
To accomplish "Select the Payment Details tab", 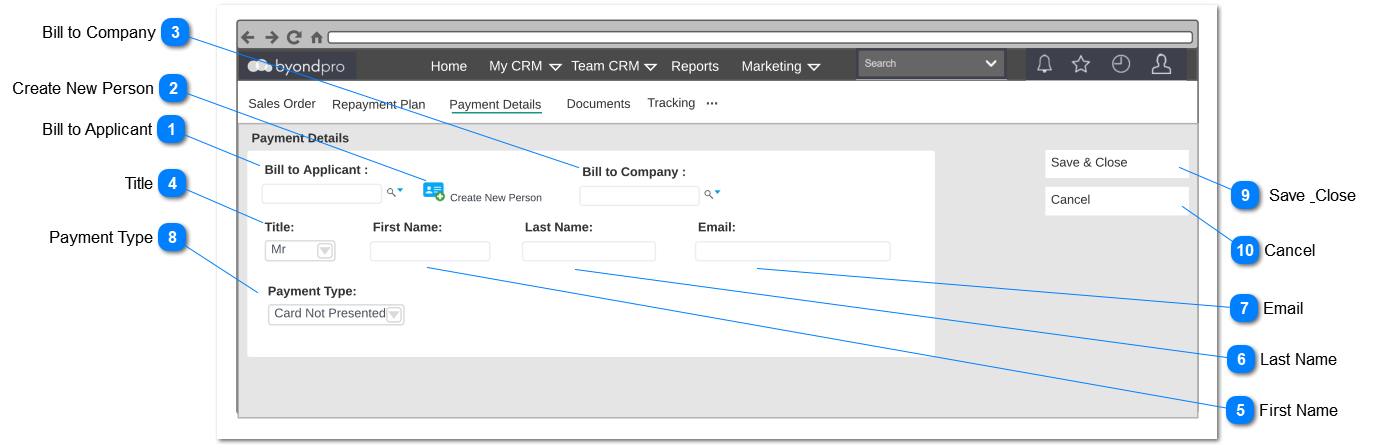I will click(495, 104).
